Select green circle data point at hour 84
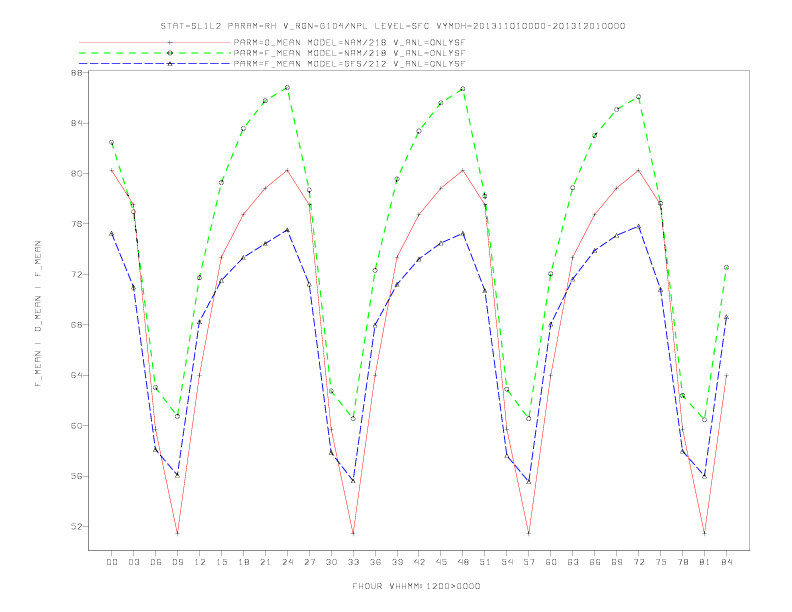 (726, 267)
